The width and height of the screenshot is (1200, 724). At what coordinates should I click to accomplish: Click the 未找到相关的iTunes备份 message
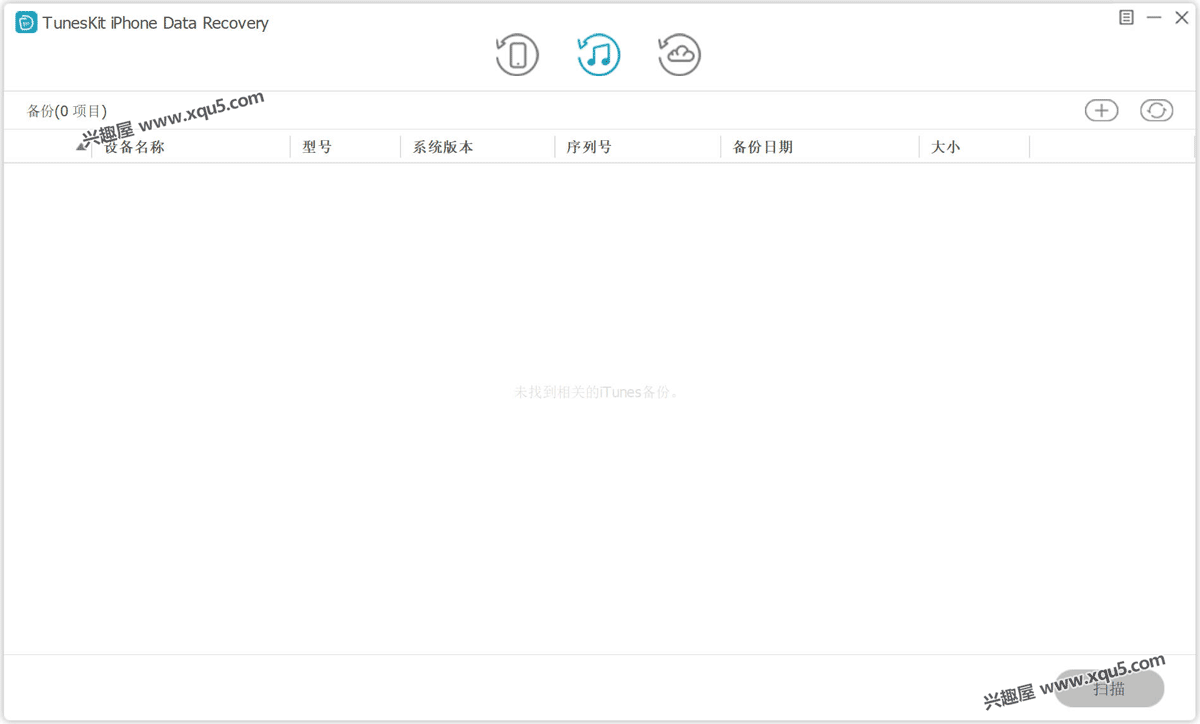click(598, 393)
